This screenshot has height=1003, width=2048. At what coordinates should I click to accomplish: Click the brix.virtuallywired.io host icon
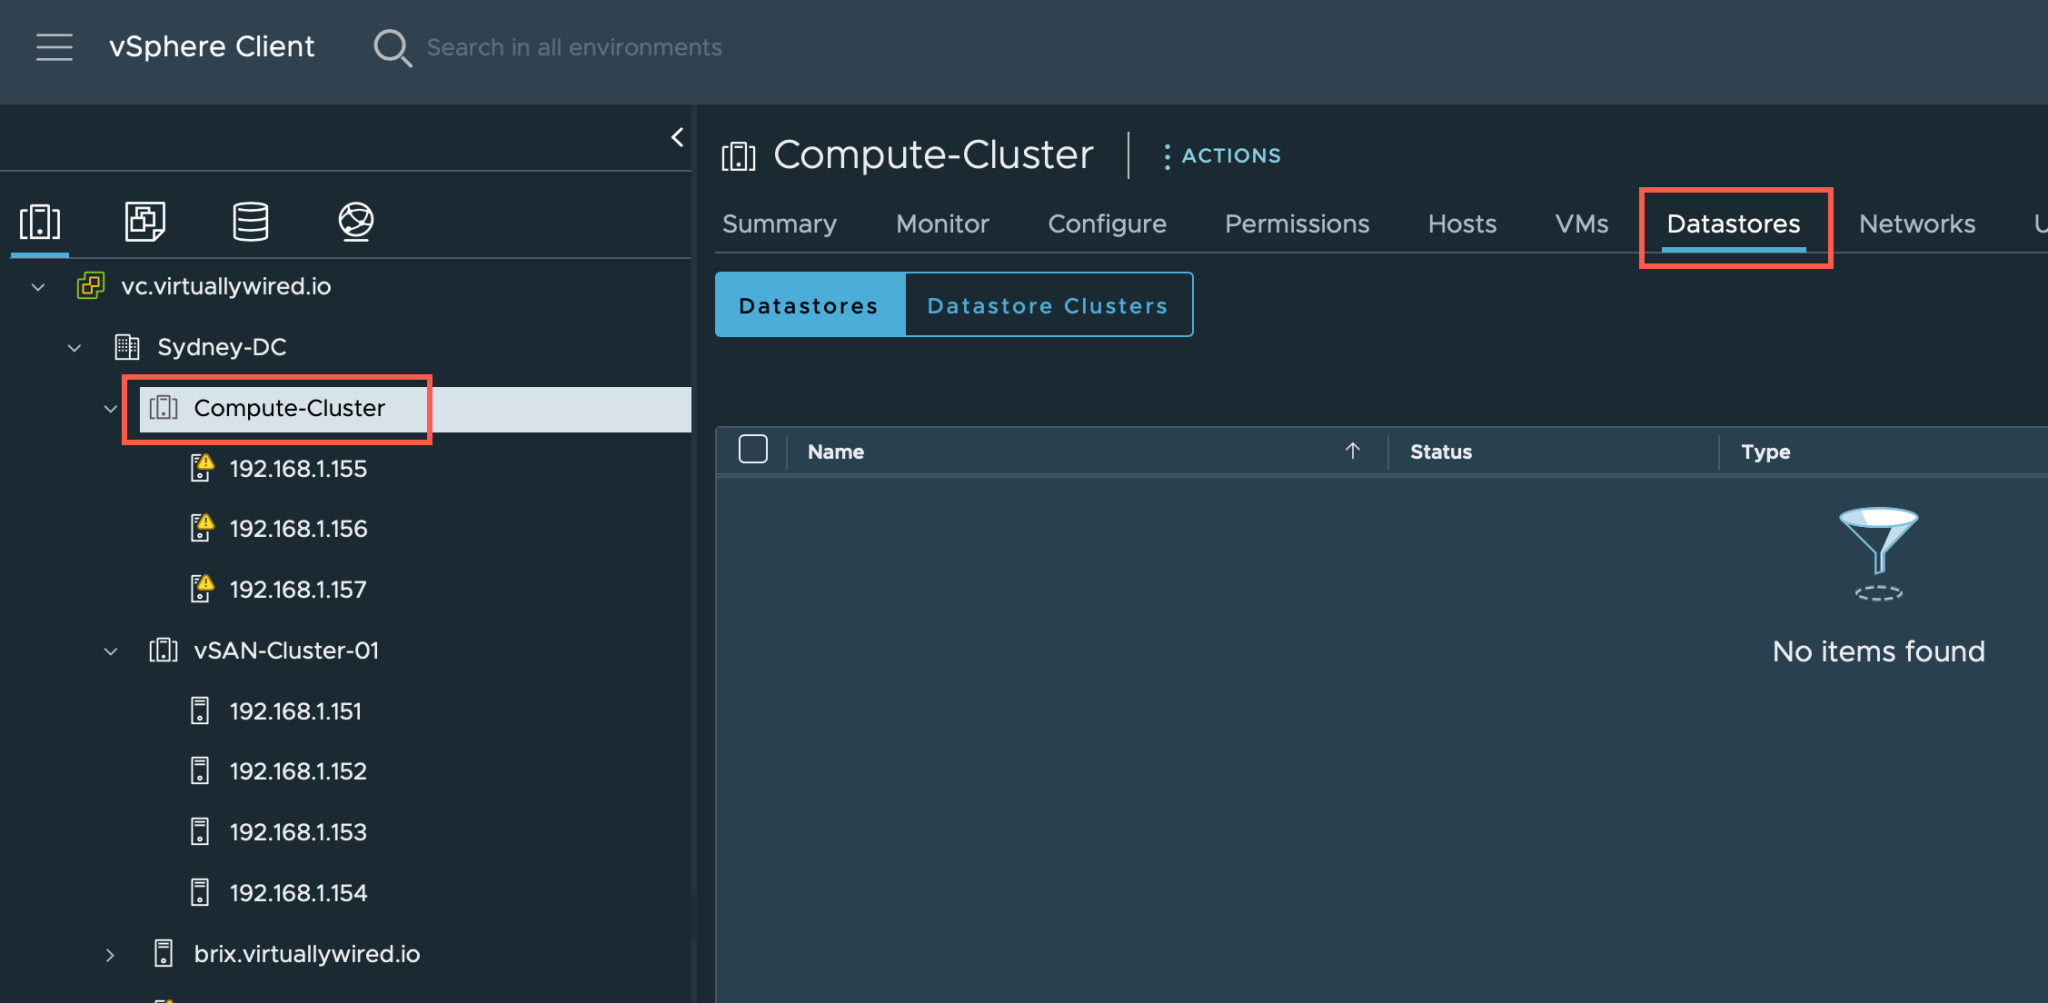pyautogui.click(x=164, y=953)
